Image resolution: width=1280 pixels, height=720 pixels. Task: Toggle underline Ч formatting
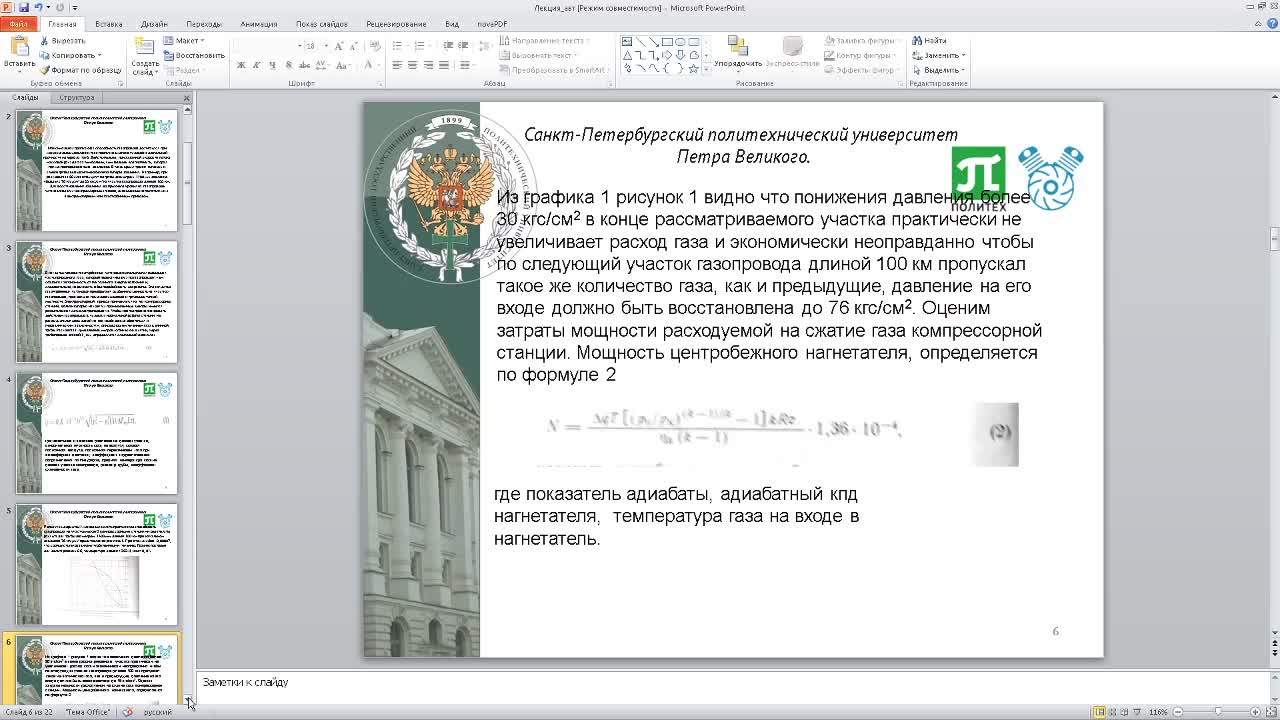coord(272,65)
